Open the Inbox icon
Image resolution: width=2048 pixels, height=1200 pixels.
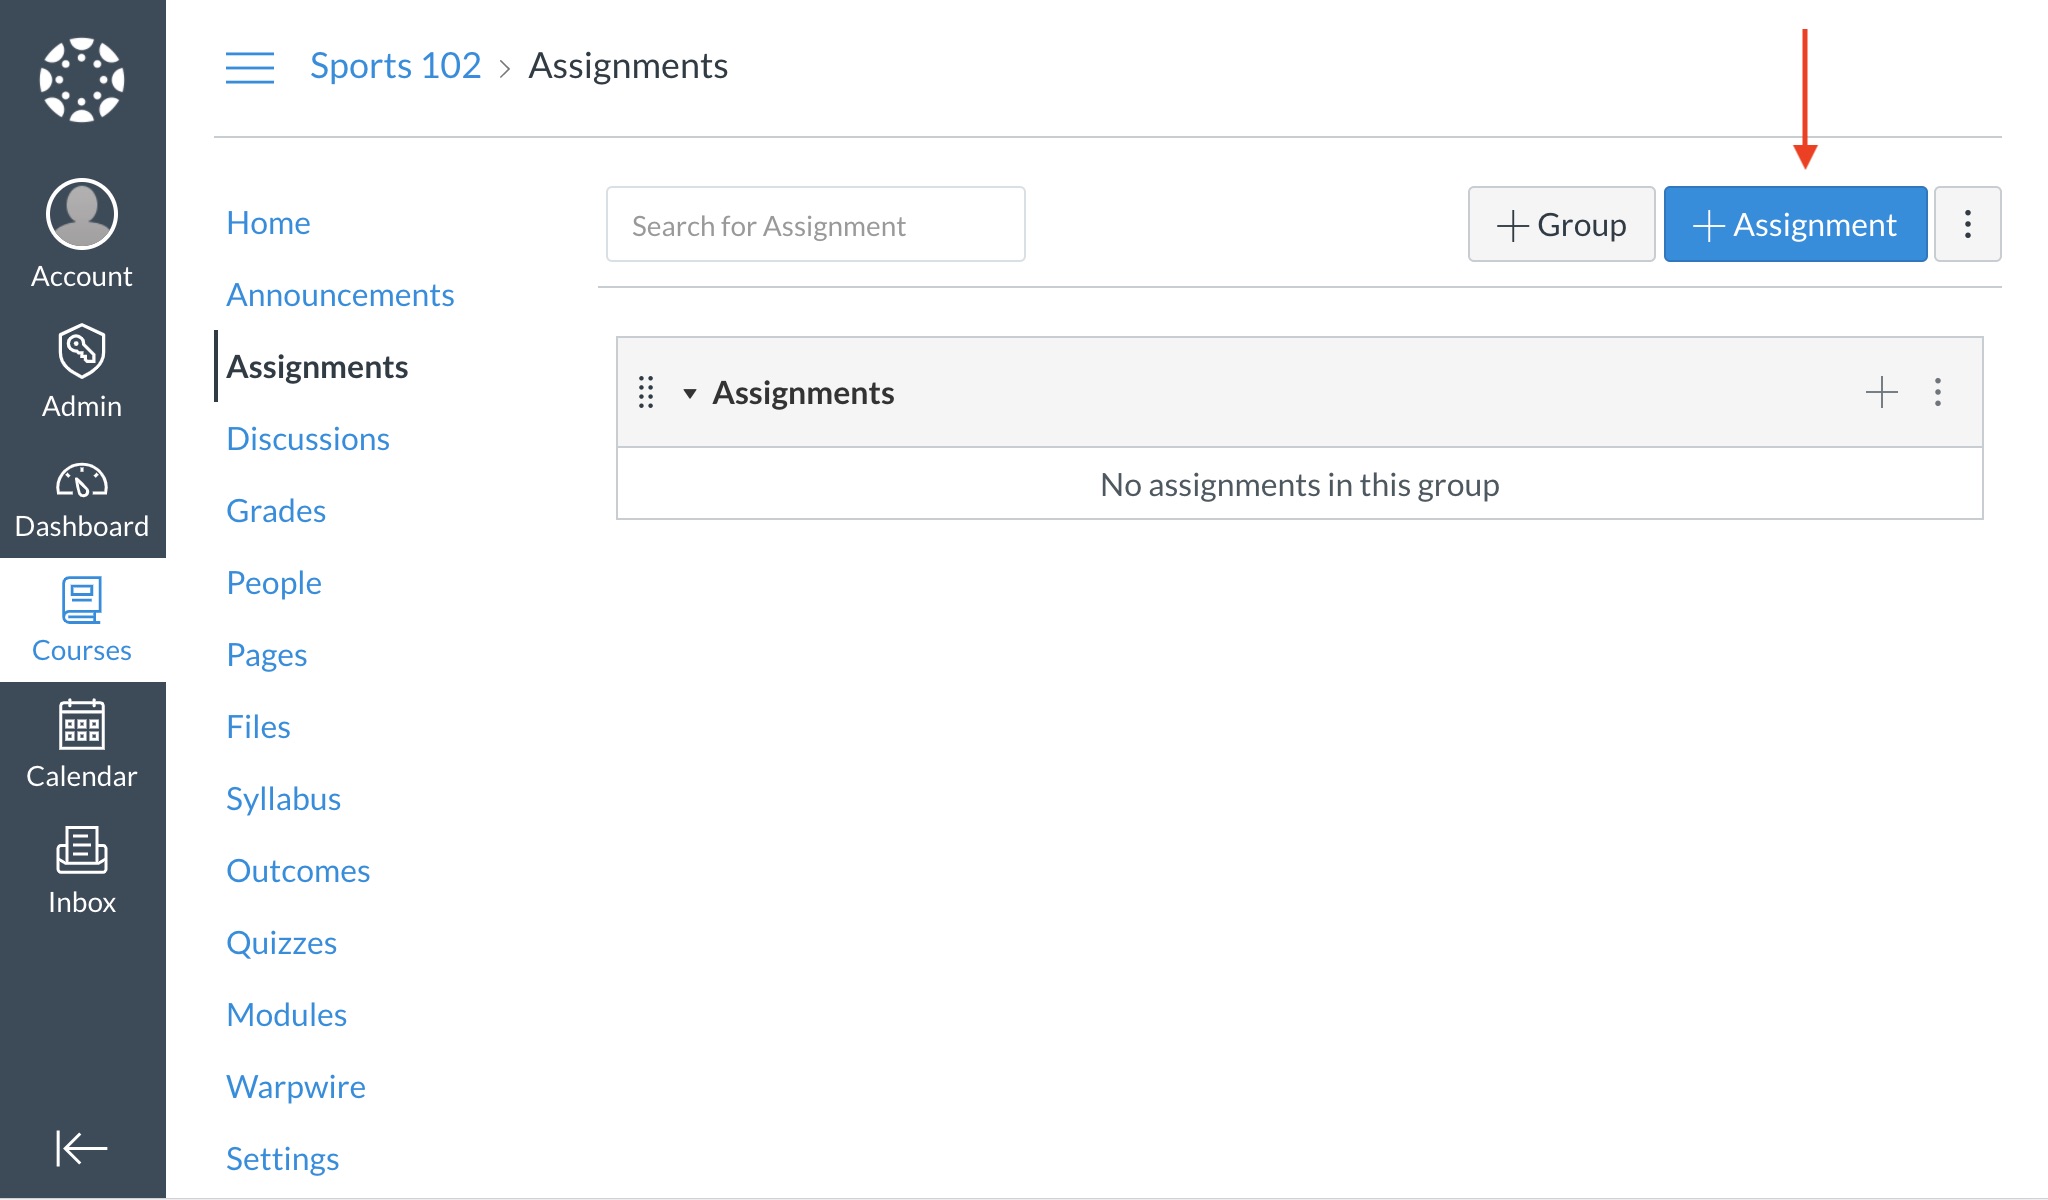point(82,850)
